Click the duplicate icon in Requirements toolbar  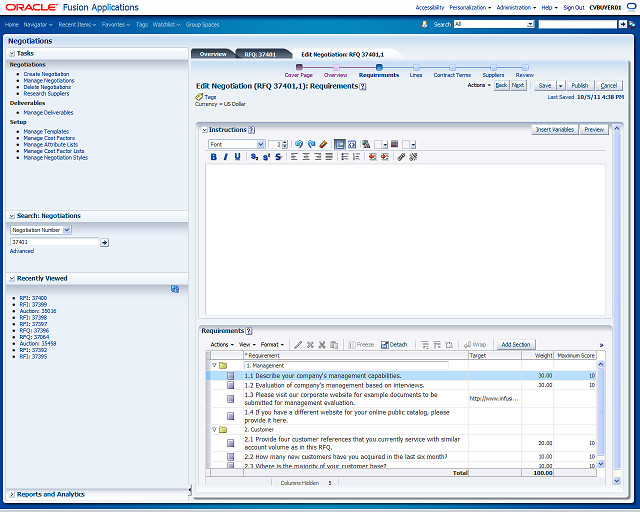334,345
